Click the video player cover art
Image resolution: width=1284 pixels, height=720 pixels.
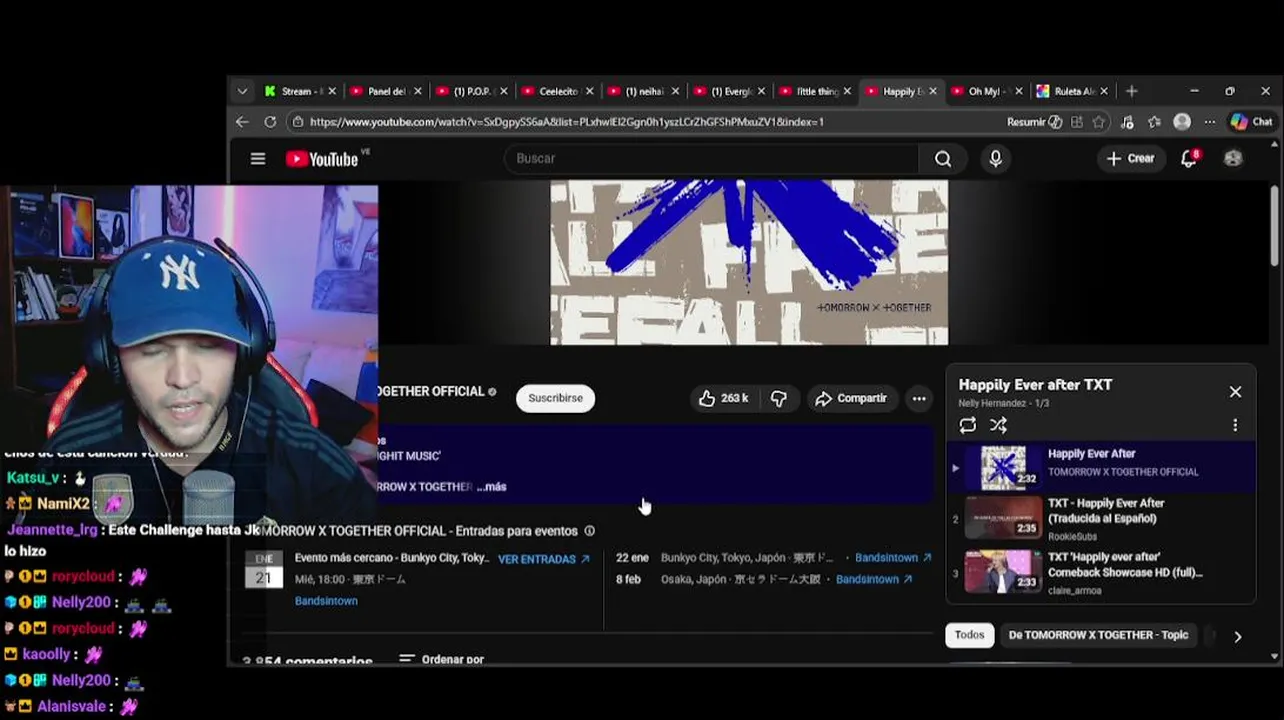(x=749, y=262)
